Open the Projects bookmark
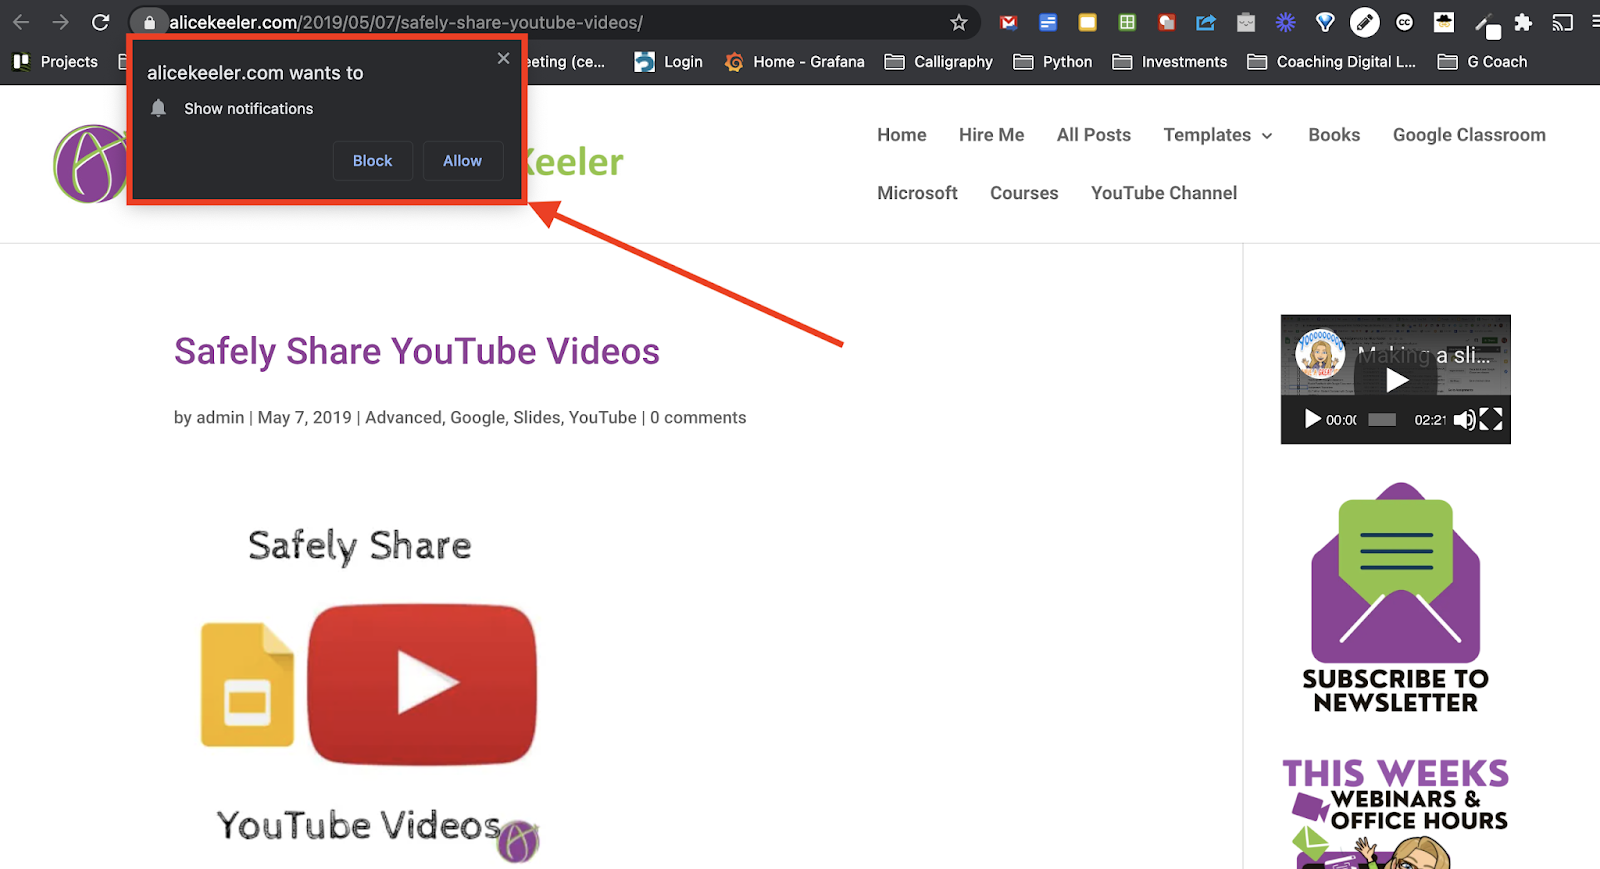This screenshot has height=869, width=1600. pos(56,62)
